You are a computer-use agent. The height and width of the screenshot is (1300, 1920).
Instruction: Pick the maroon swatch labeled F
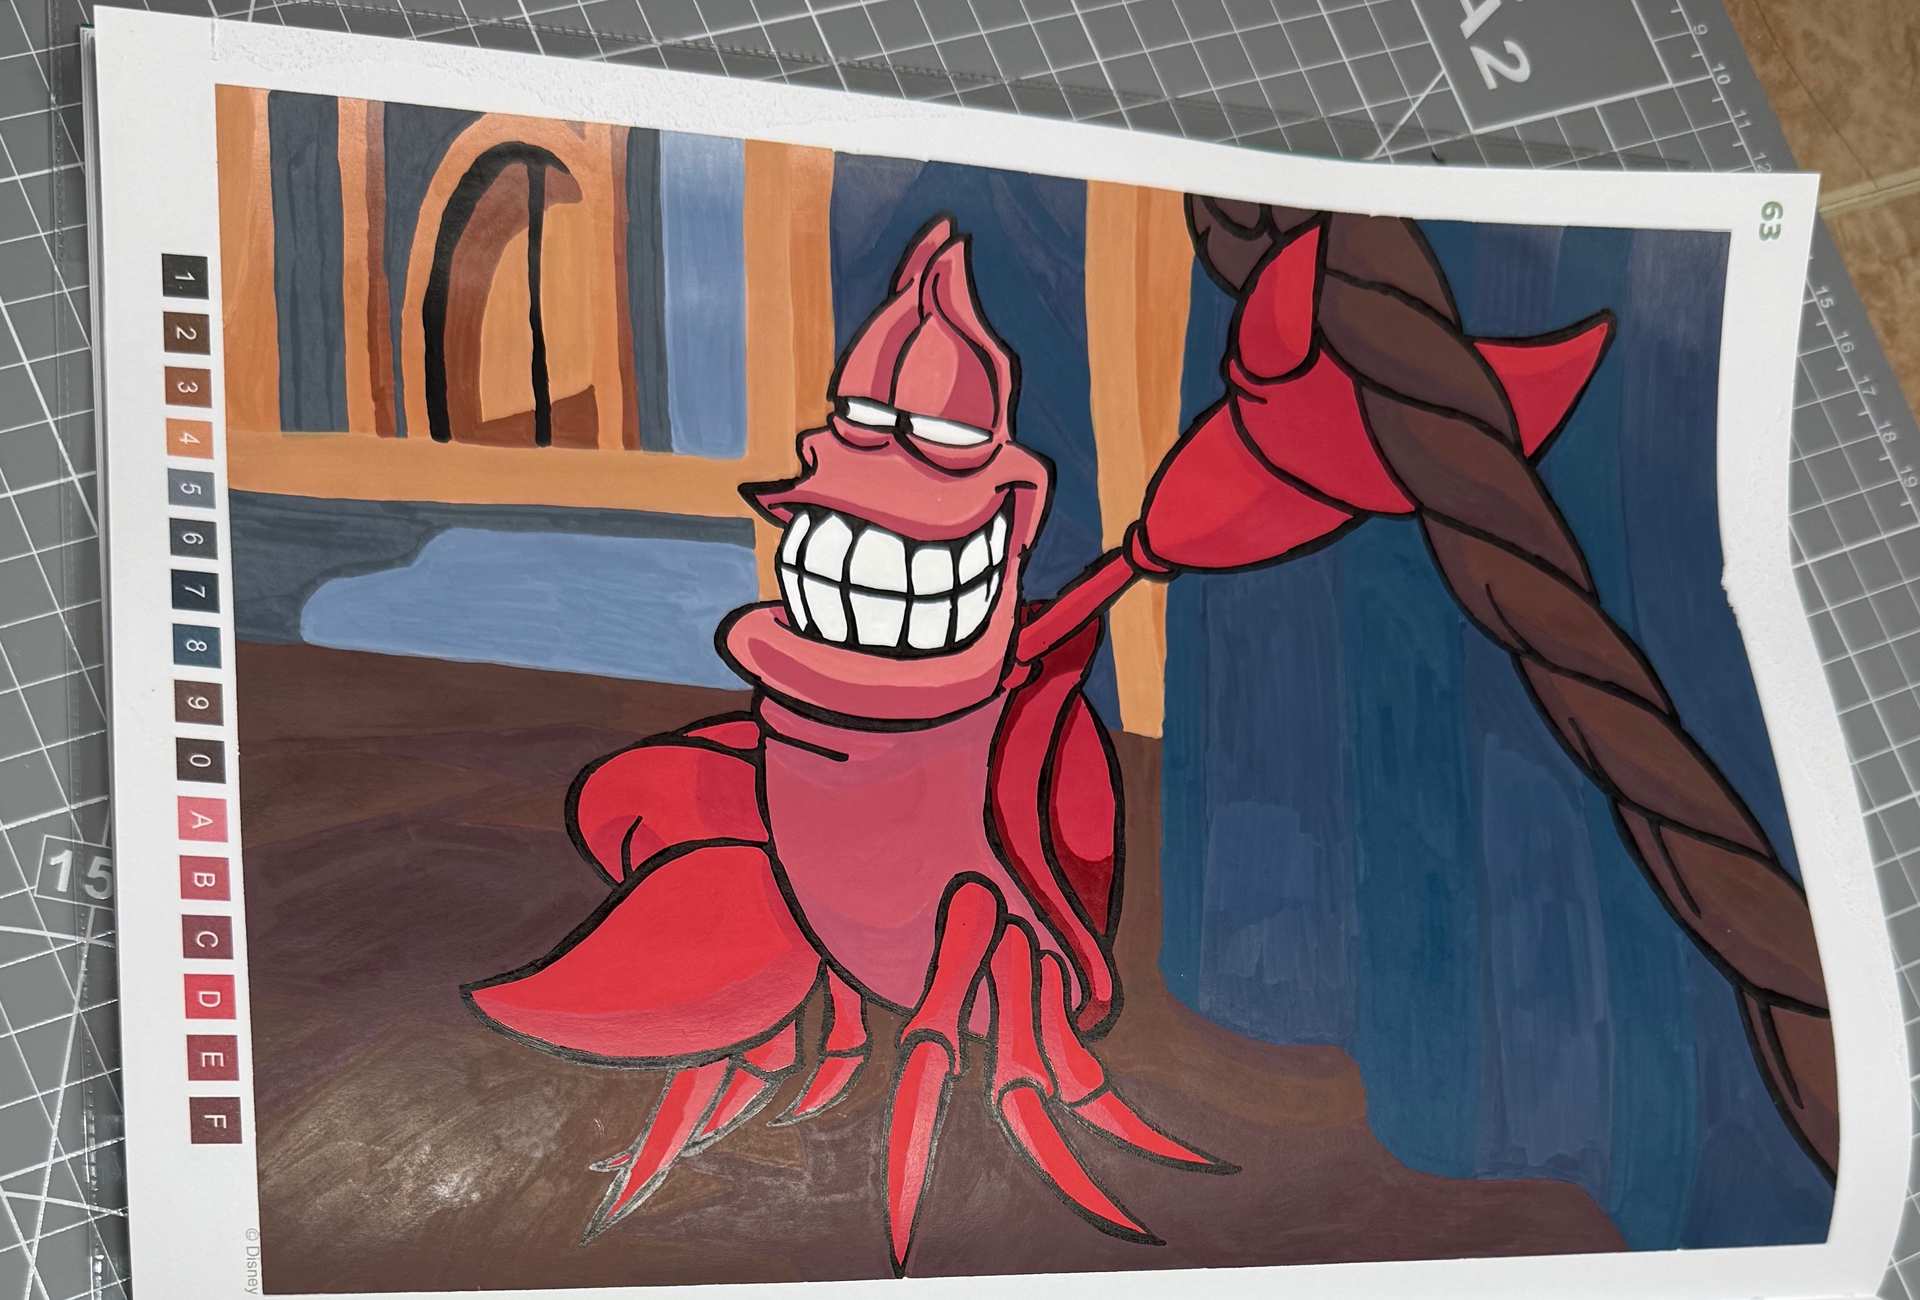214,1119
